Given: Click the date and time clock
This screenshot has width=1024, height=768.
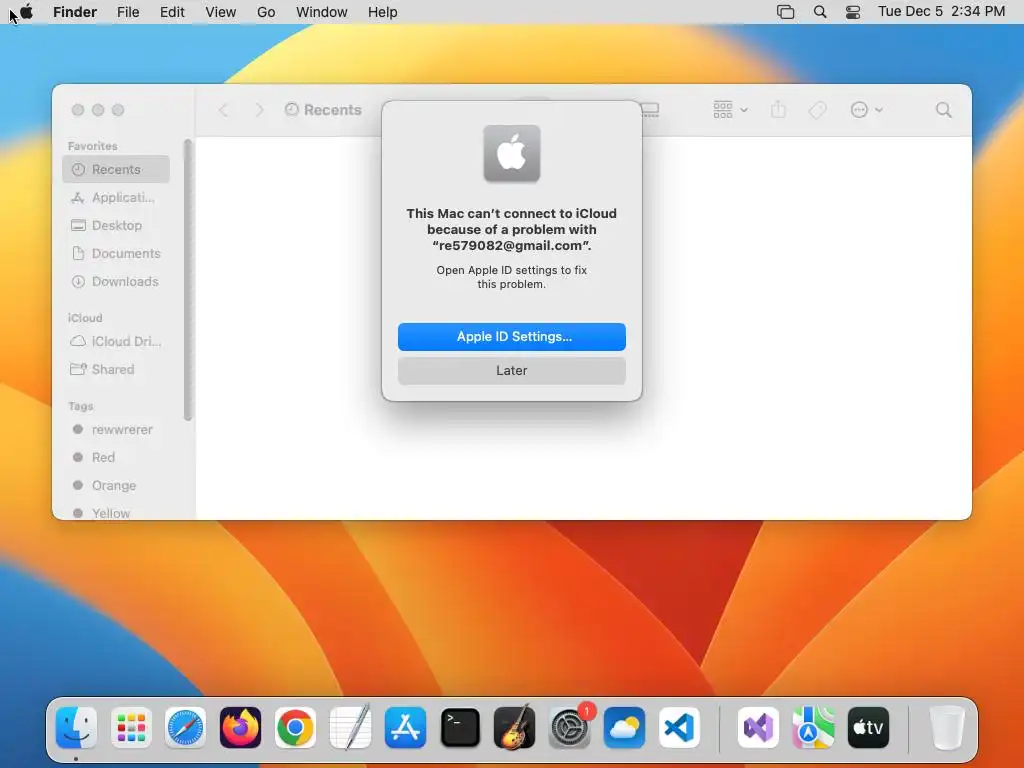Looking at the screenshot, I should (x=941, y=12).
